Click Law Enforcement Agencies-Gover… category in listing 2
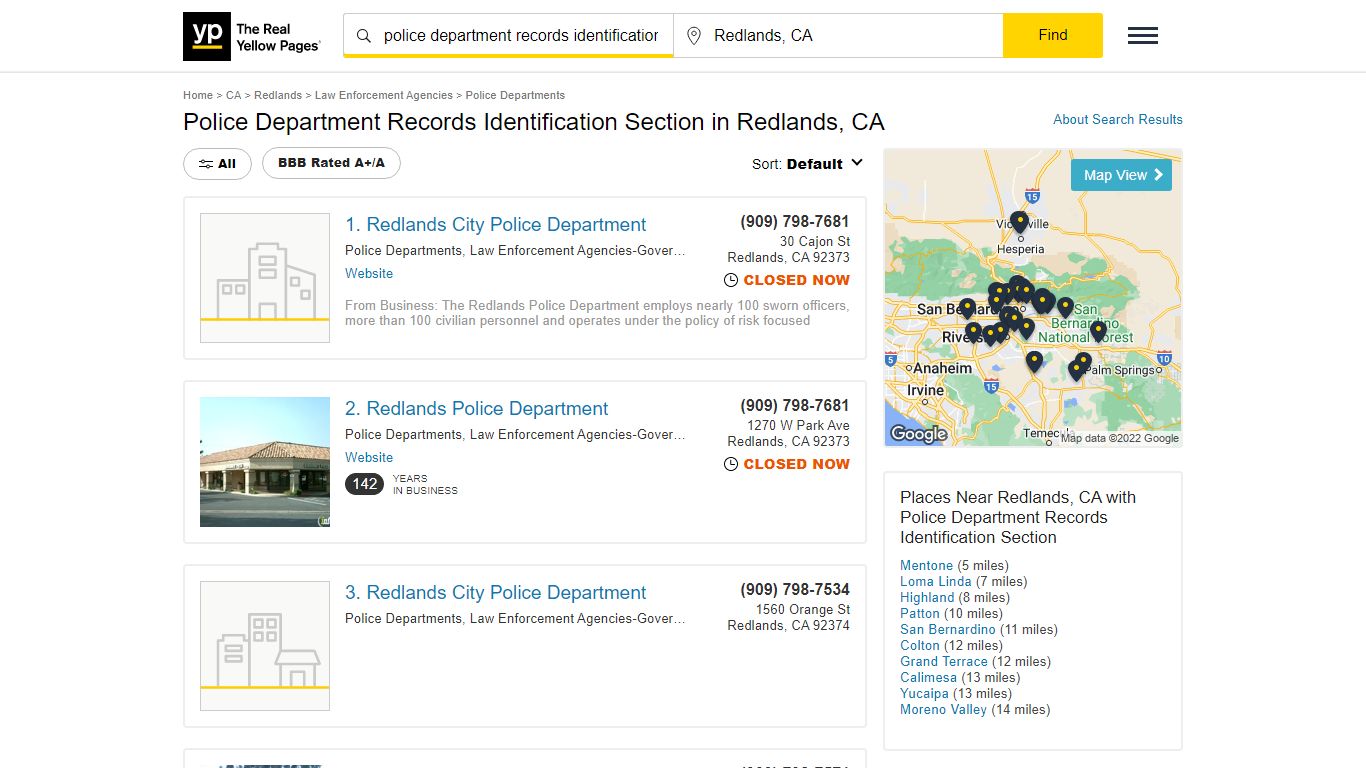The image size is (1366, 768). coord(578,435)
